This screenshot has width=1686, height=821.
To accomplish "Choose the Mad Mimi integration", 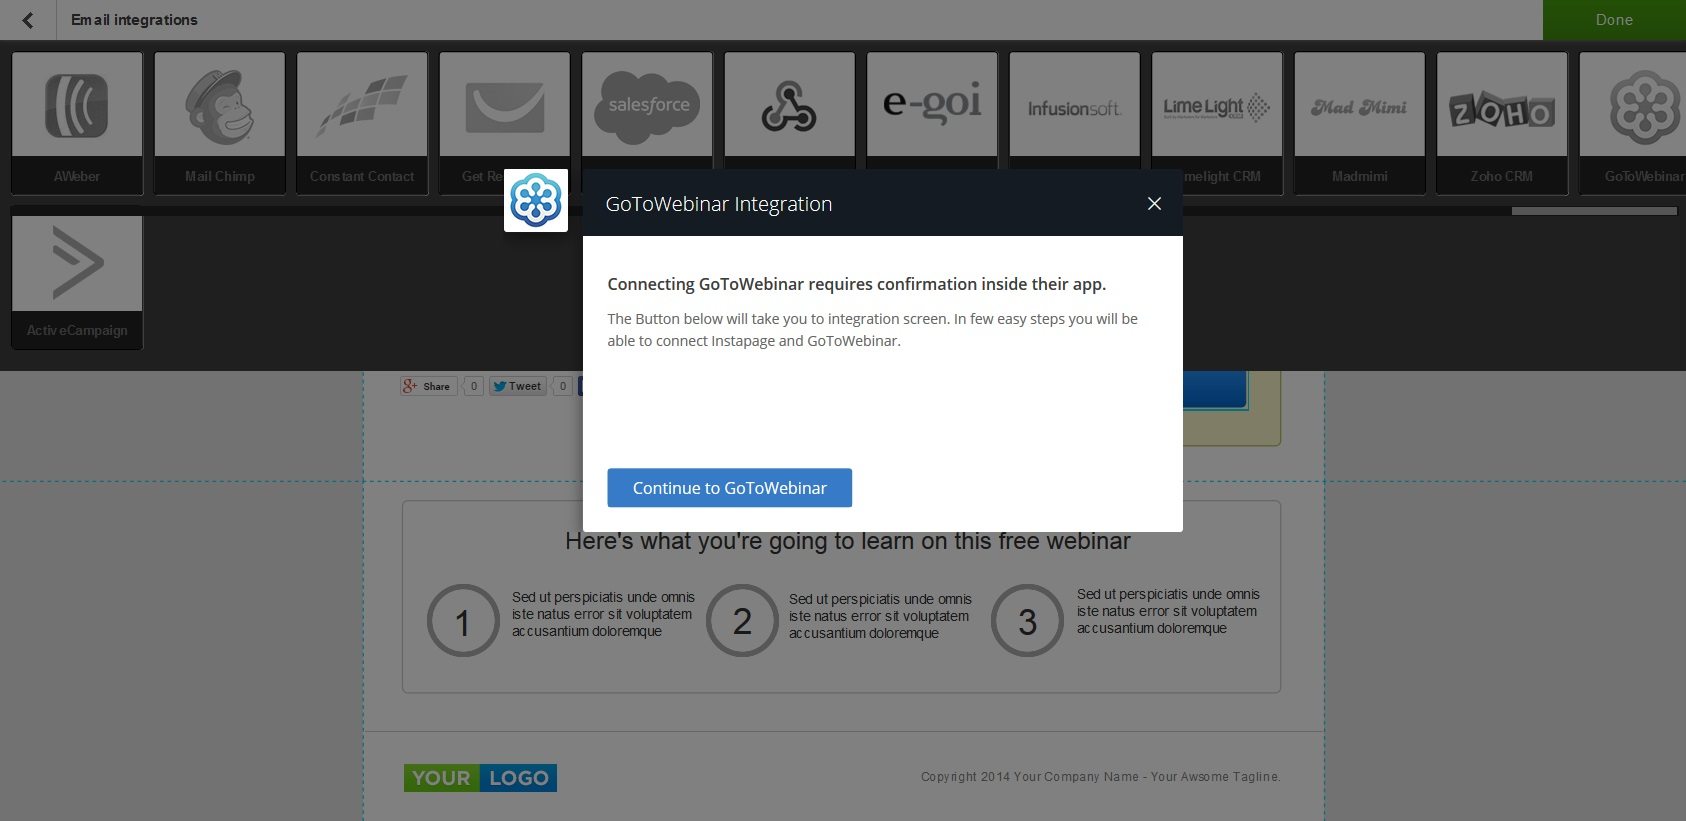I will click(x=1360, y=123).
